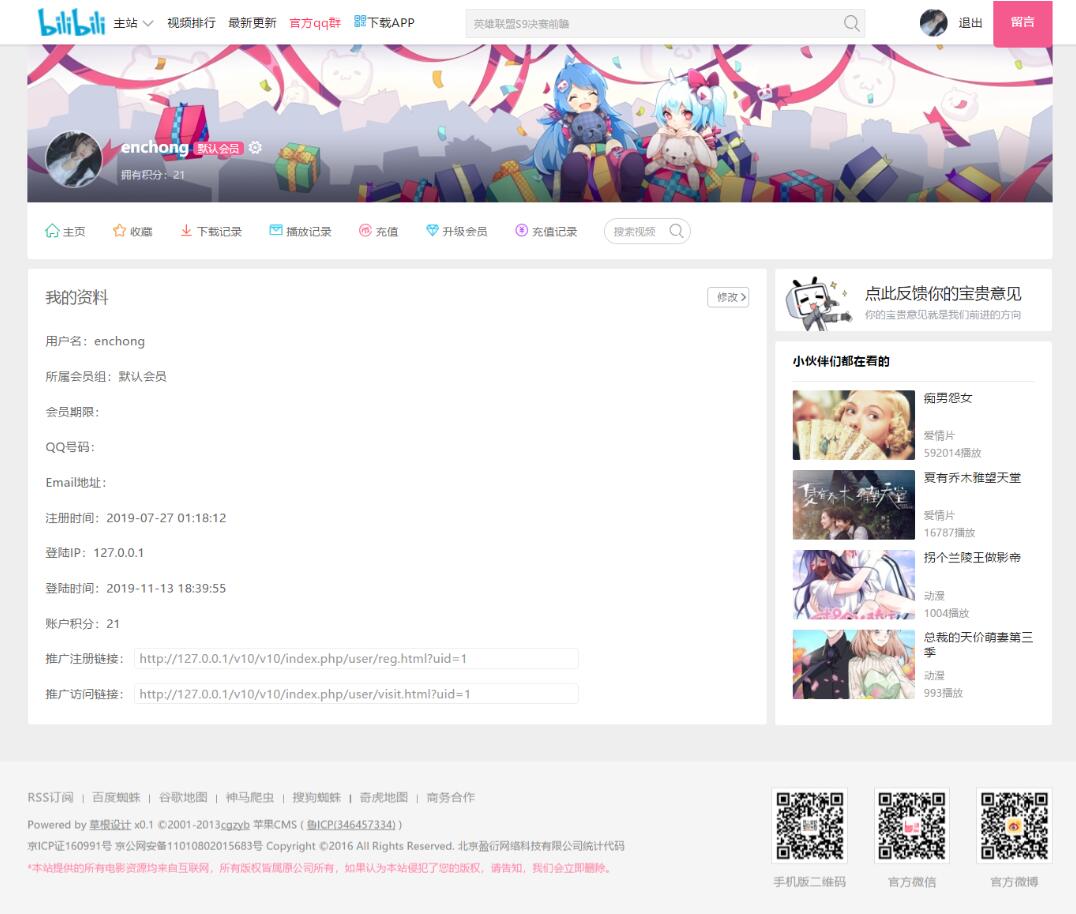
Task: Open the 鲁ICP(346457334) link
Action: (351, 825)
